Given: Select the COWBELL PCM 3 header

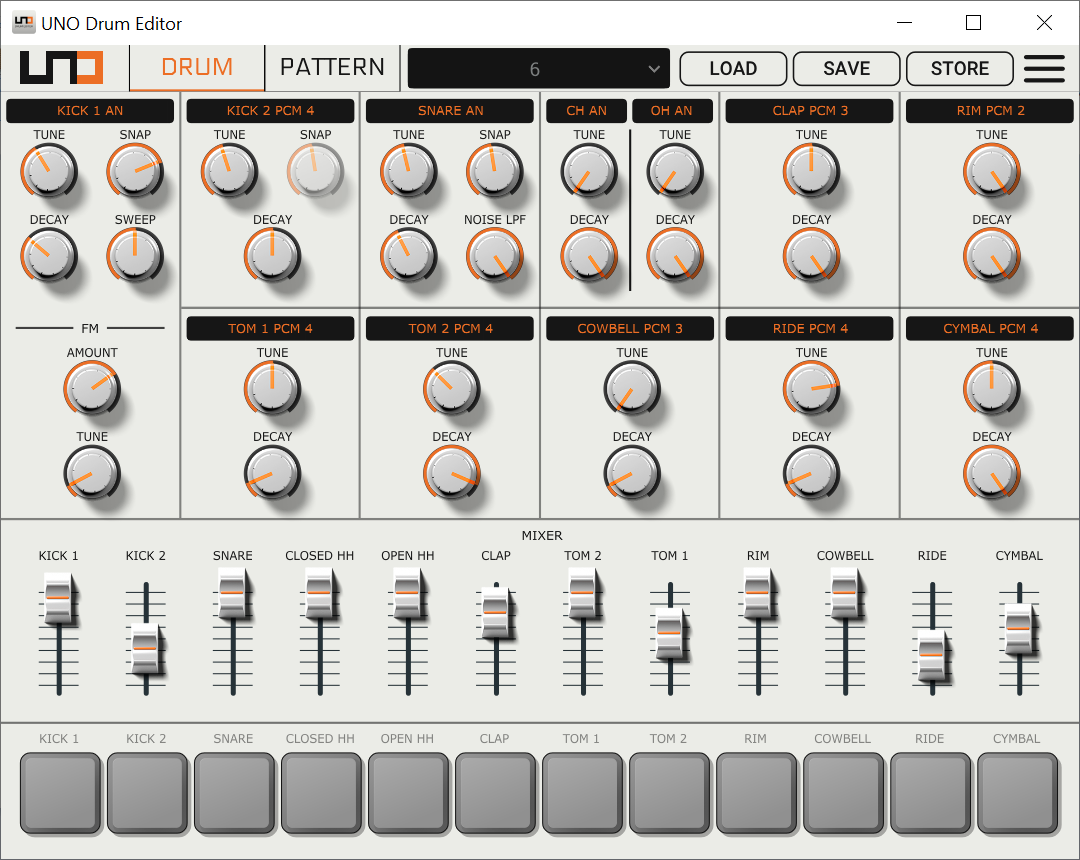Looking at the screenshot, I should coord(629,327).
